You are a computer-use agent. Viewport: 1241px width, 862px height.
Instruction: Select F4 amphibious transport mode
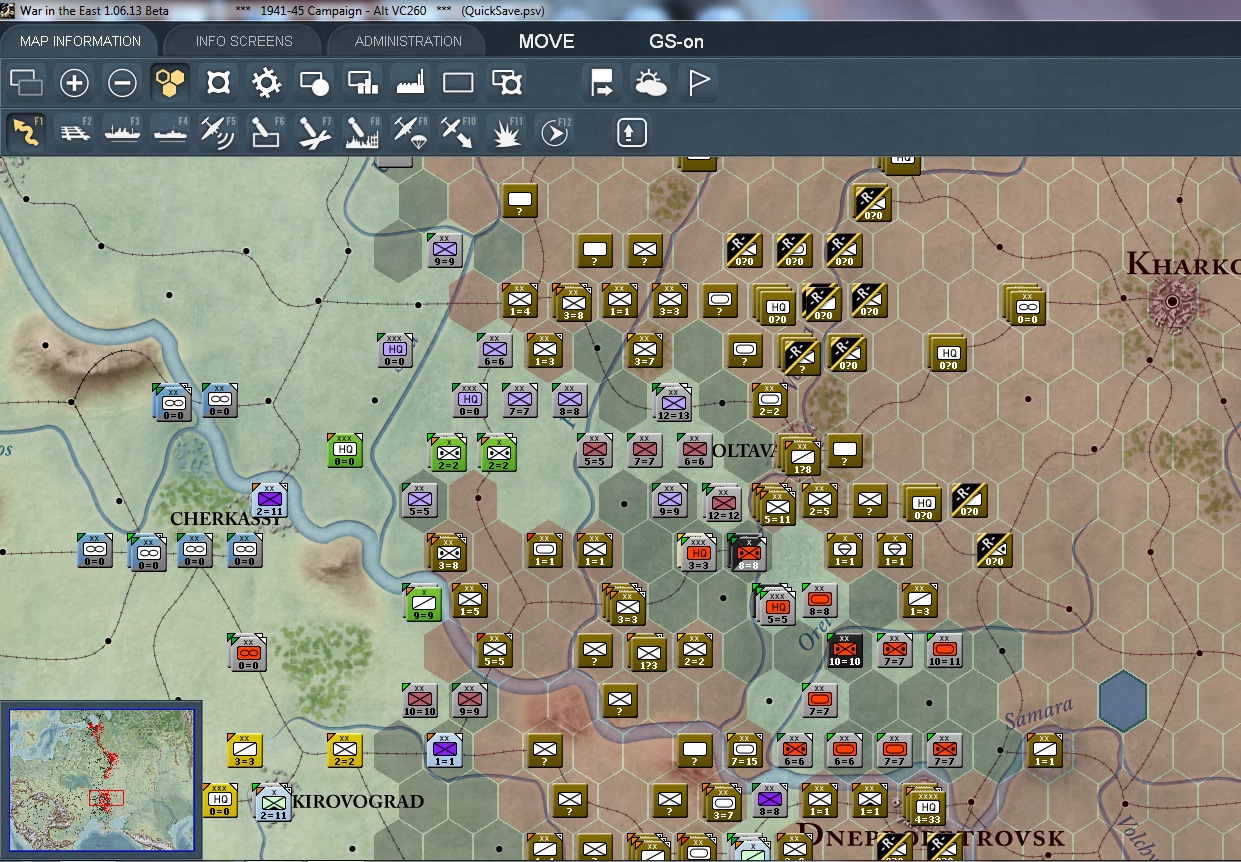(x=171, y=132)
